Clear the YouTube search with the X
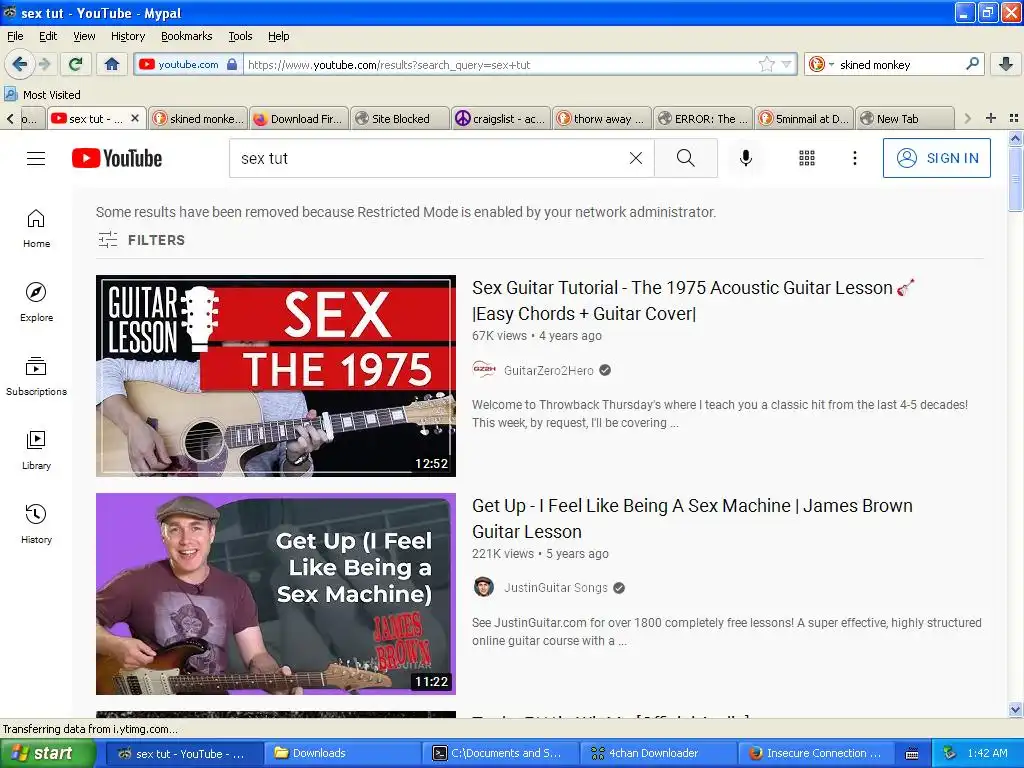 click(x=635, y=158)
